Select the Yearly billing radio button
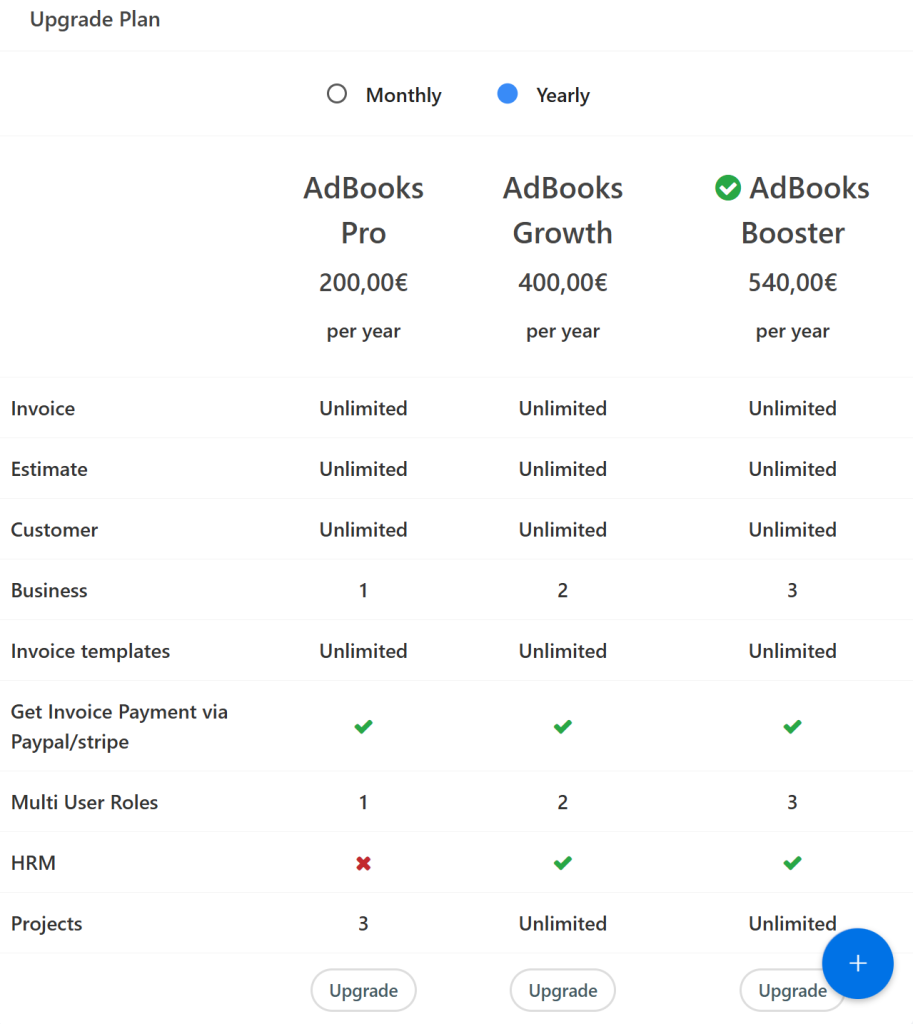 click(x=508, y=94)
